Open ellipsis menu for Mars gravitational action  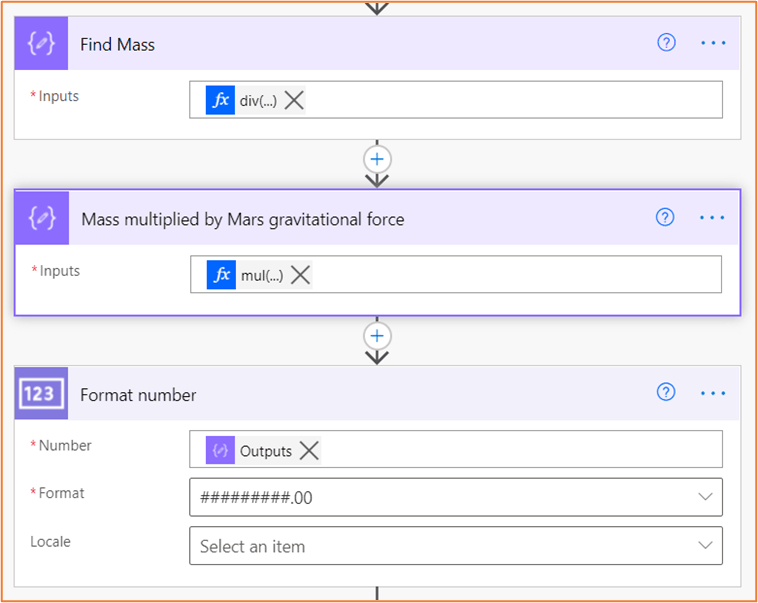[712, 218]
